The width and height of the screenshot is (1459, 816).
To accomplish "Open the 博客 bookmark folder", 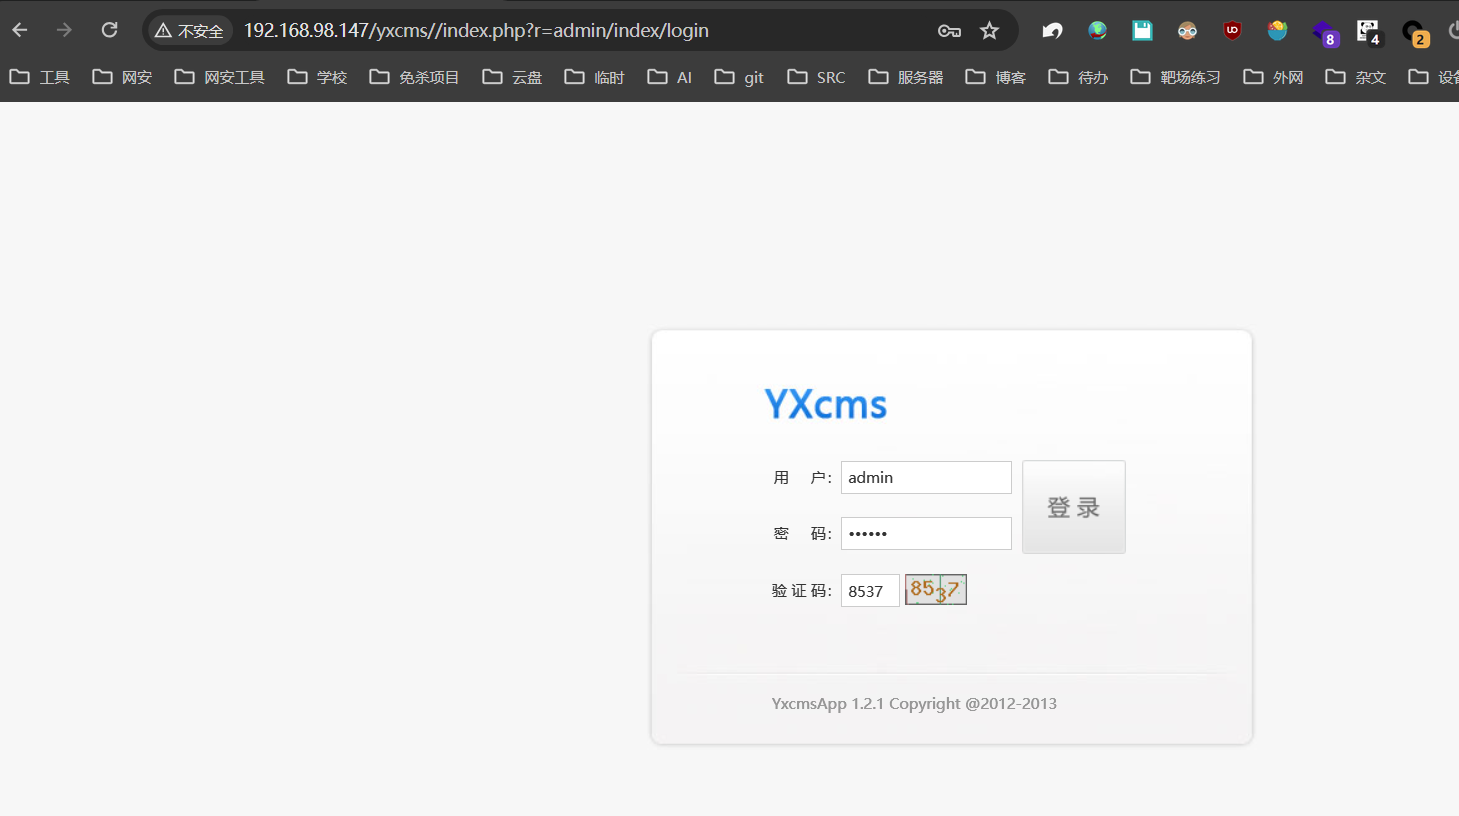I will [x=995, y=77].
